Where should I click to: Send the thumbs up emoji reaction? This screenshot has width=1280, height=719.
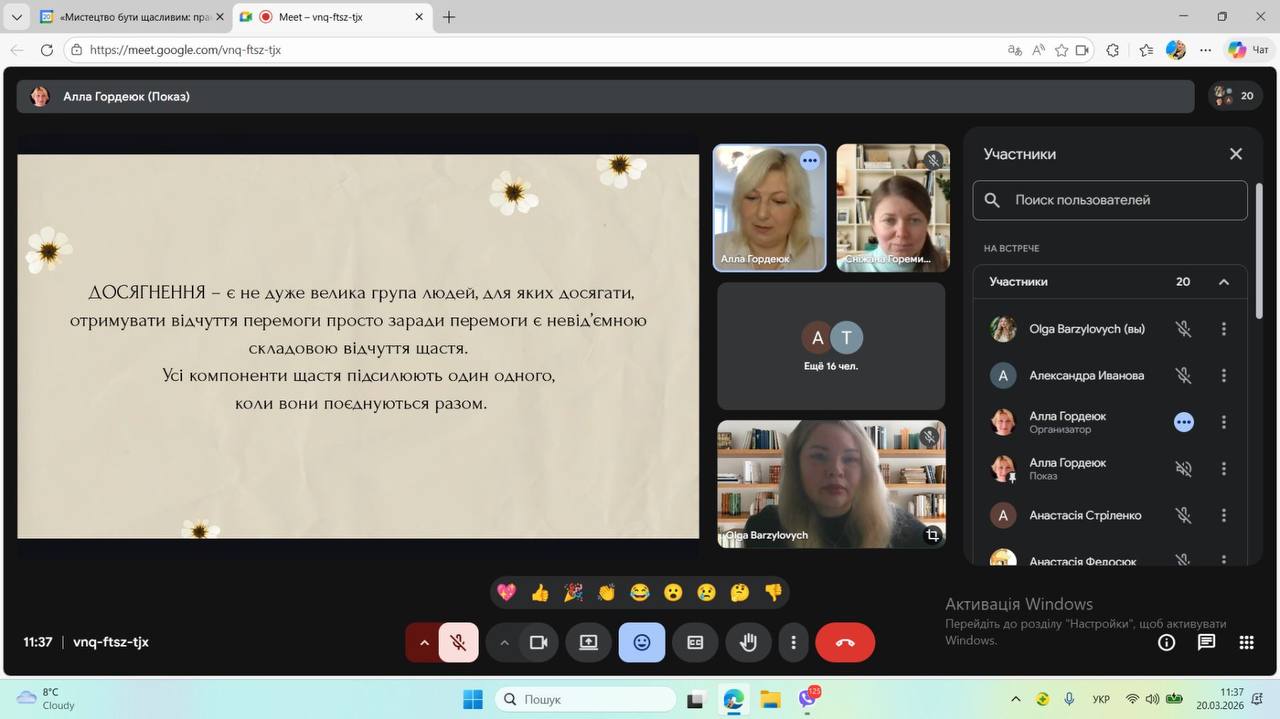pyautogui.click(x=540, y=593)
